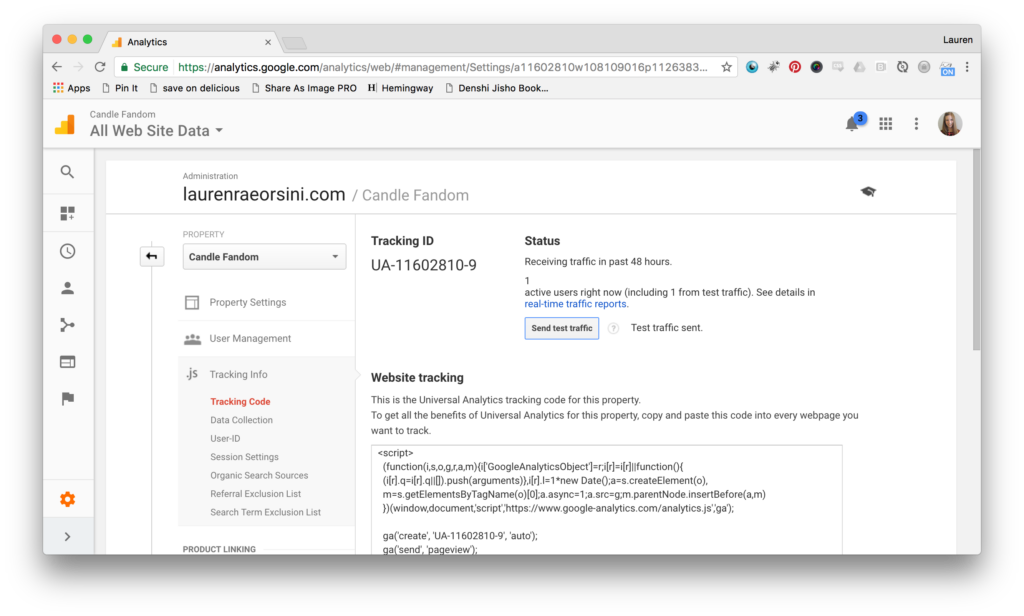Image resolution: width=1024 pixels, height=616 pixels.
Task: Open the Candle Fandom property dropdown
Action: (264, 257)
